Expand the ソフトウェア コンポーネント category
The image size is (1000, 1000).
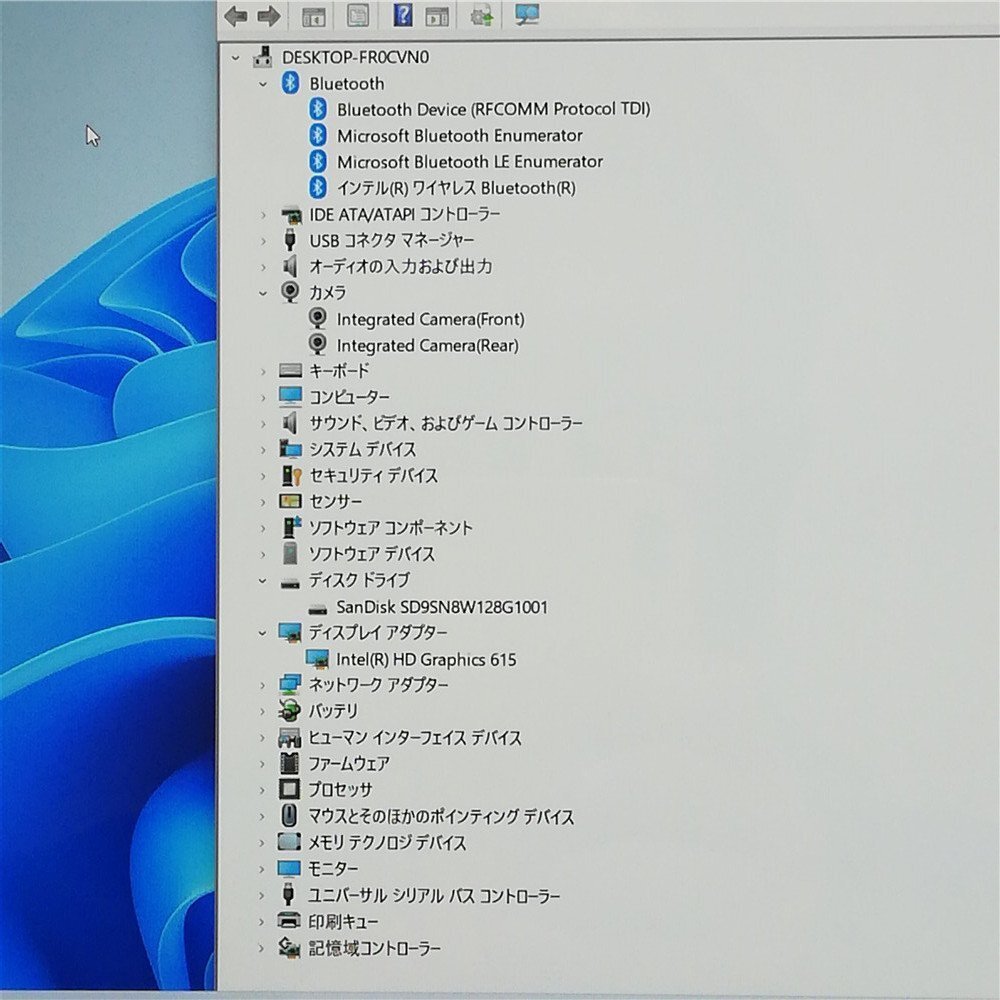[x=263, y=528]
